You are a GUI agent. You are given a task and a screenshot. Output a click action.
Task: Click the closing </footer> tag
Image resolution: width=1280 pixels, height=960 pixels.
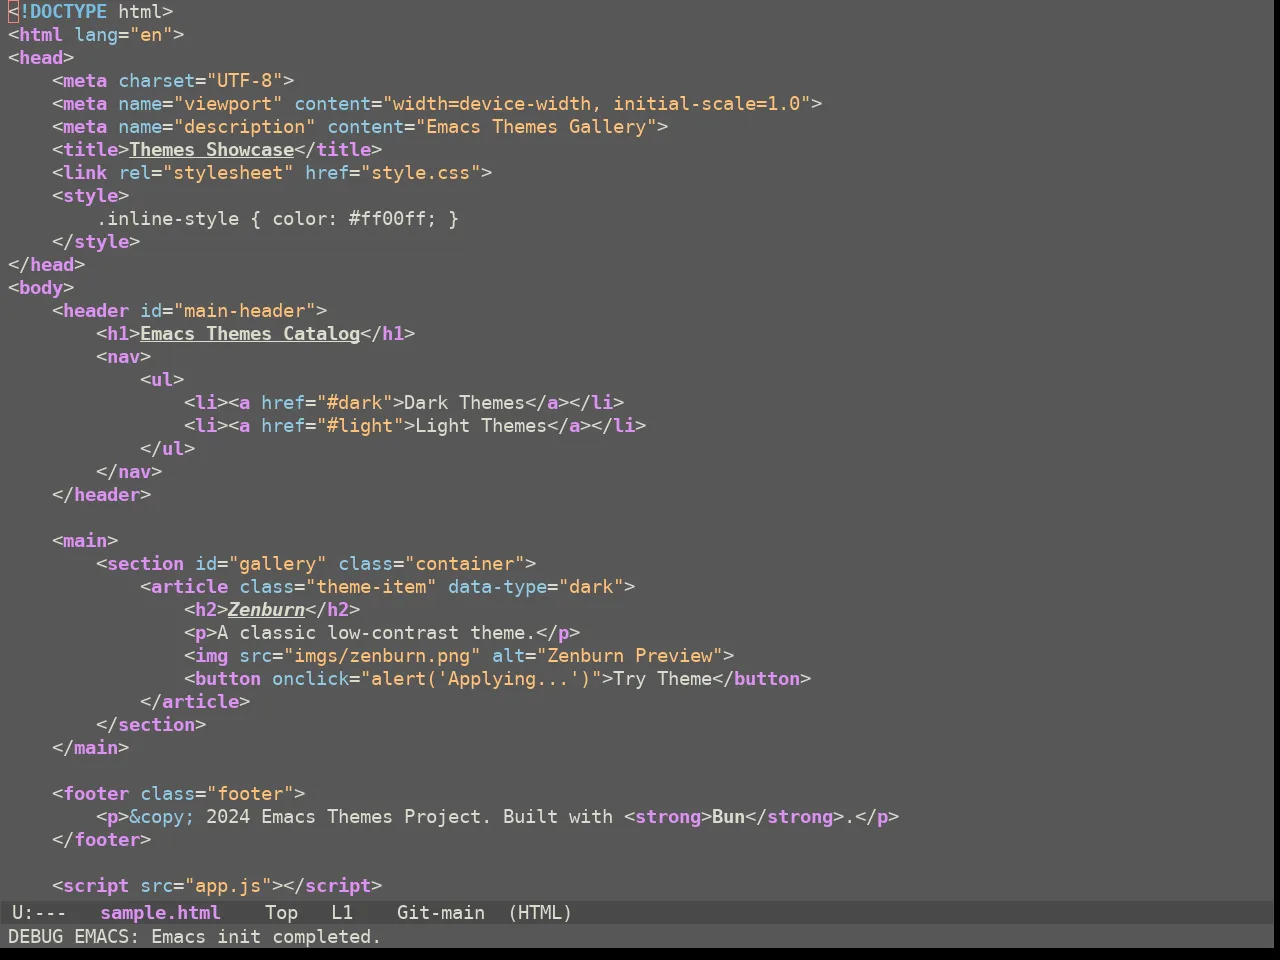coord(102,840)
